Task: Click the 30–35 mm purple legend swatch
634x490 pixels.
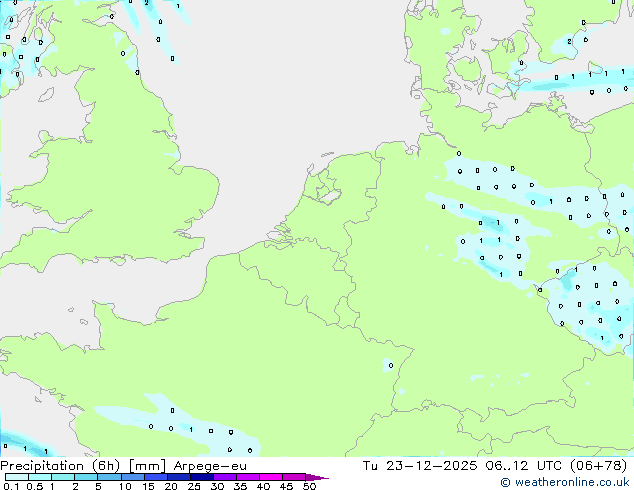Action: (224, 477)
